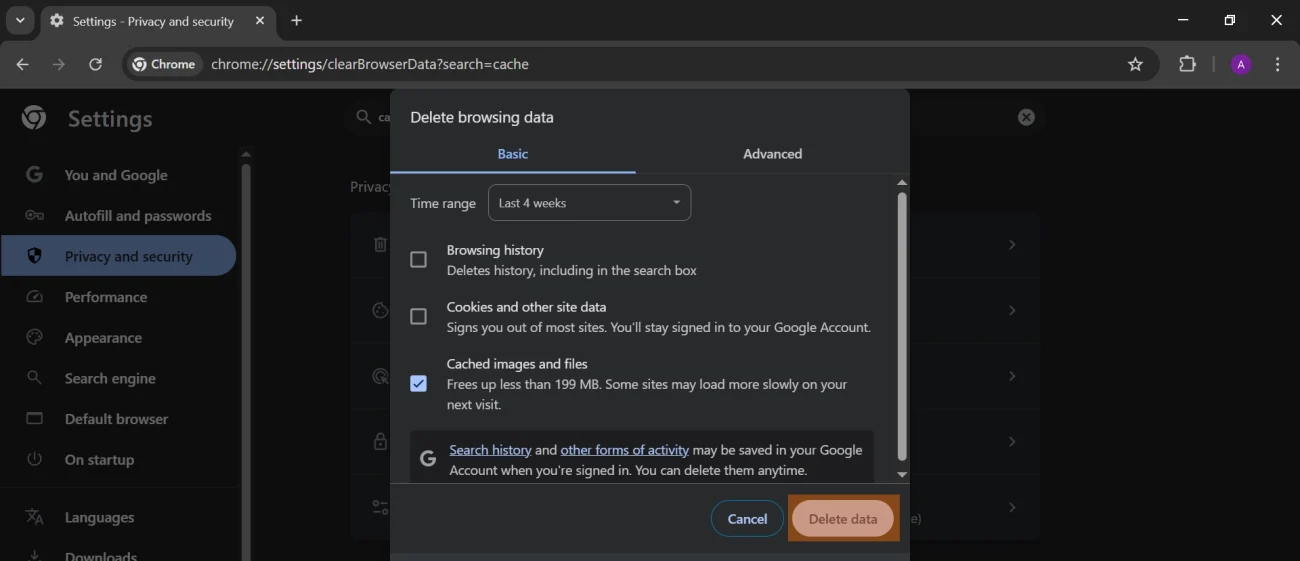Click the back navigation arrow

coord(22,64)
